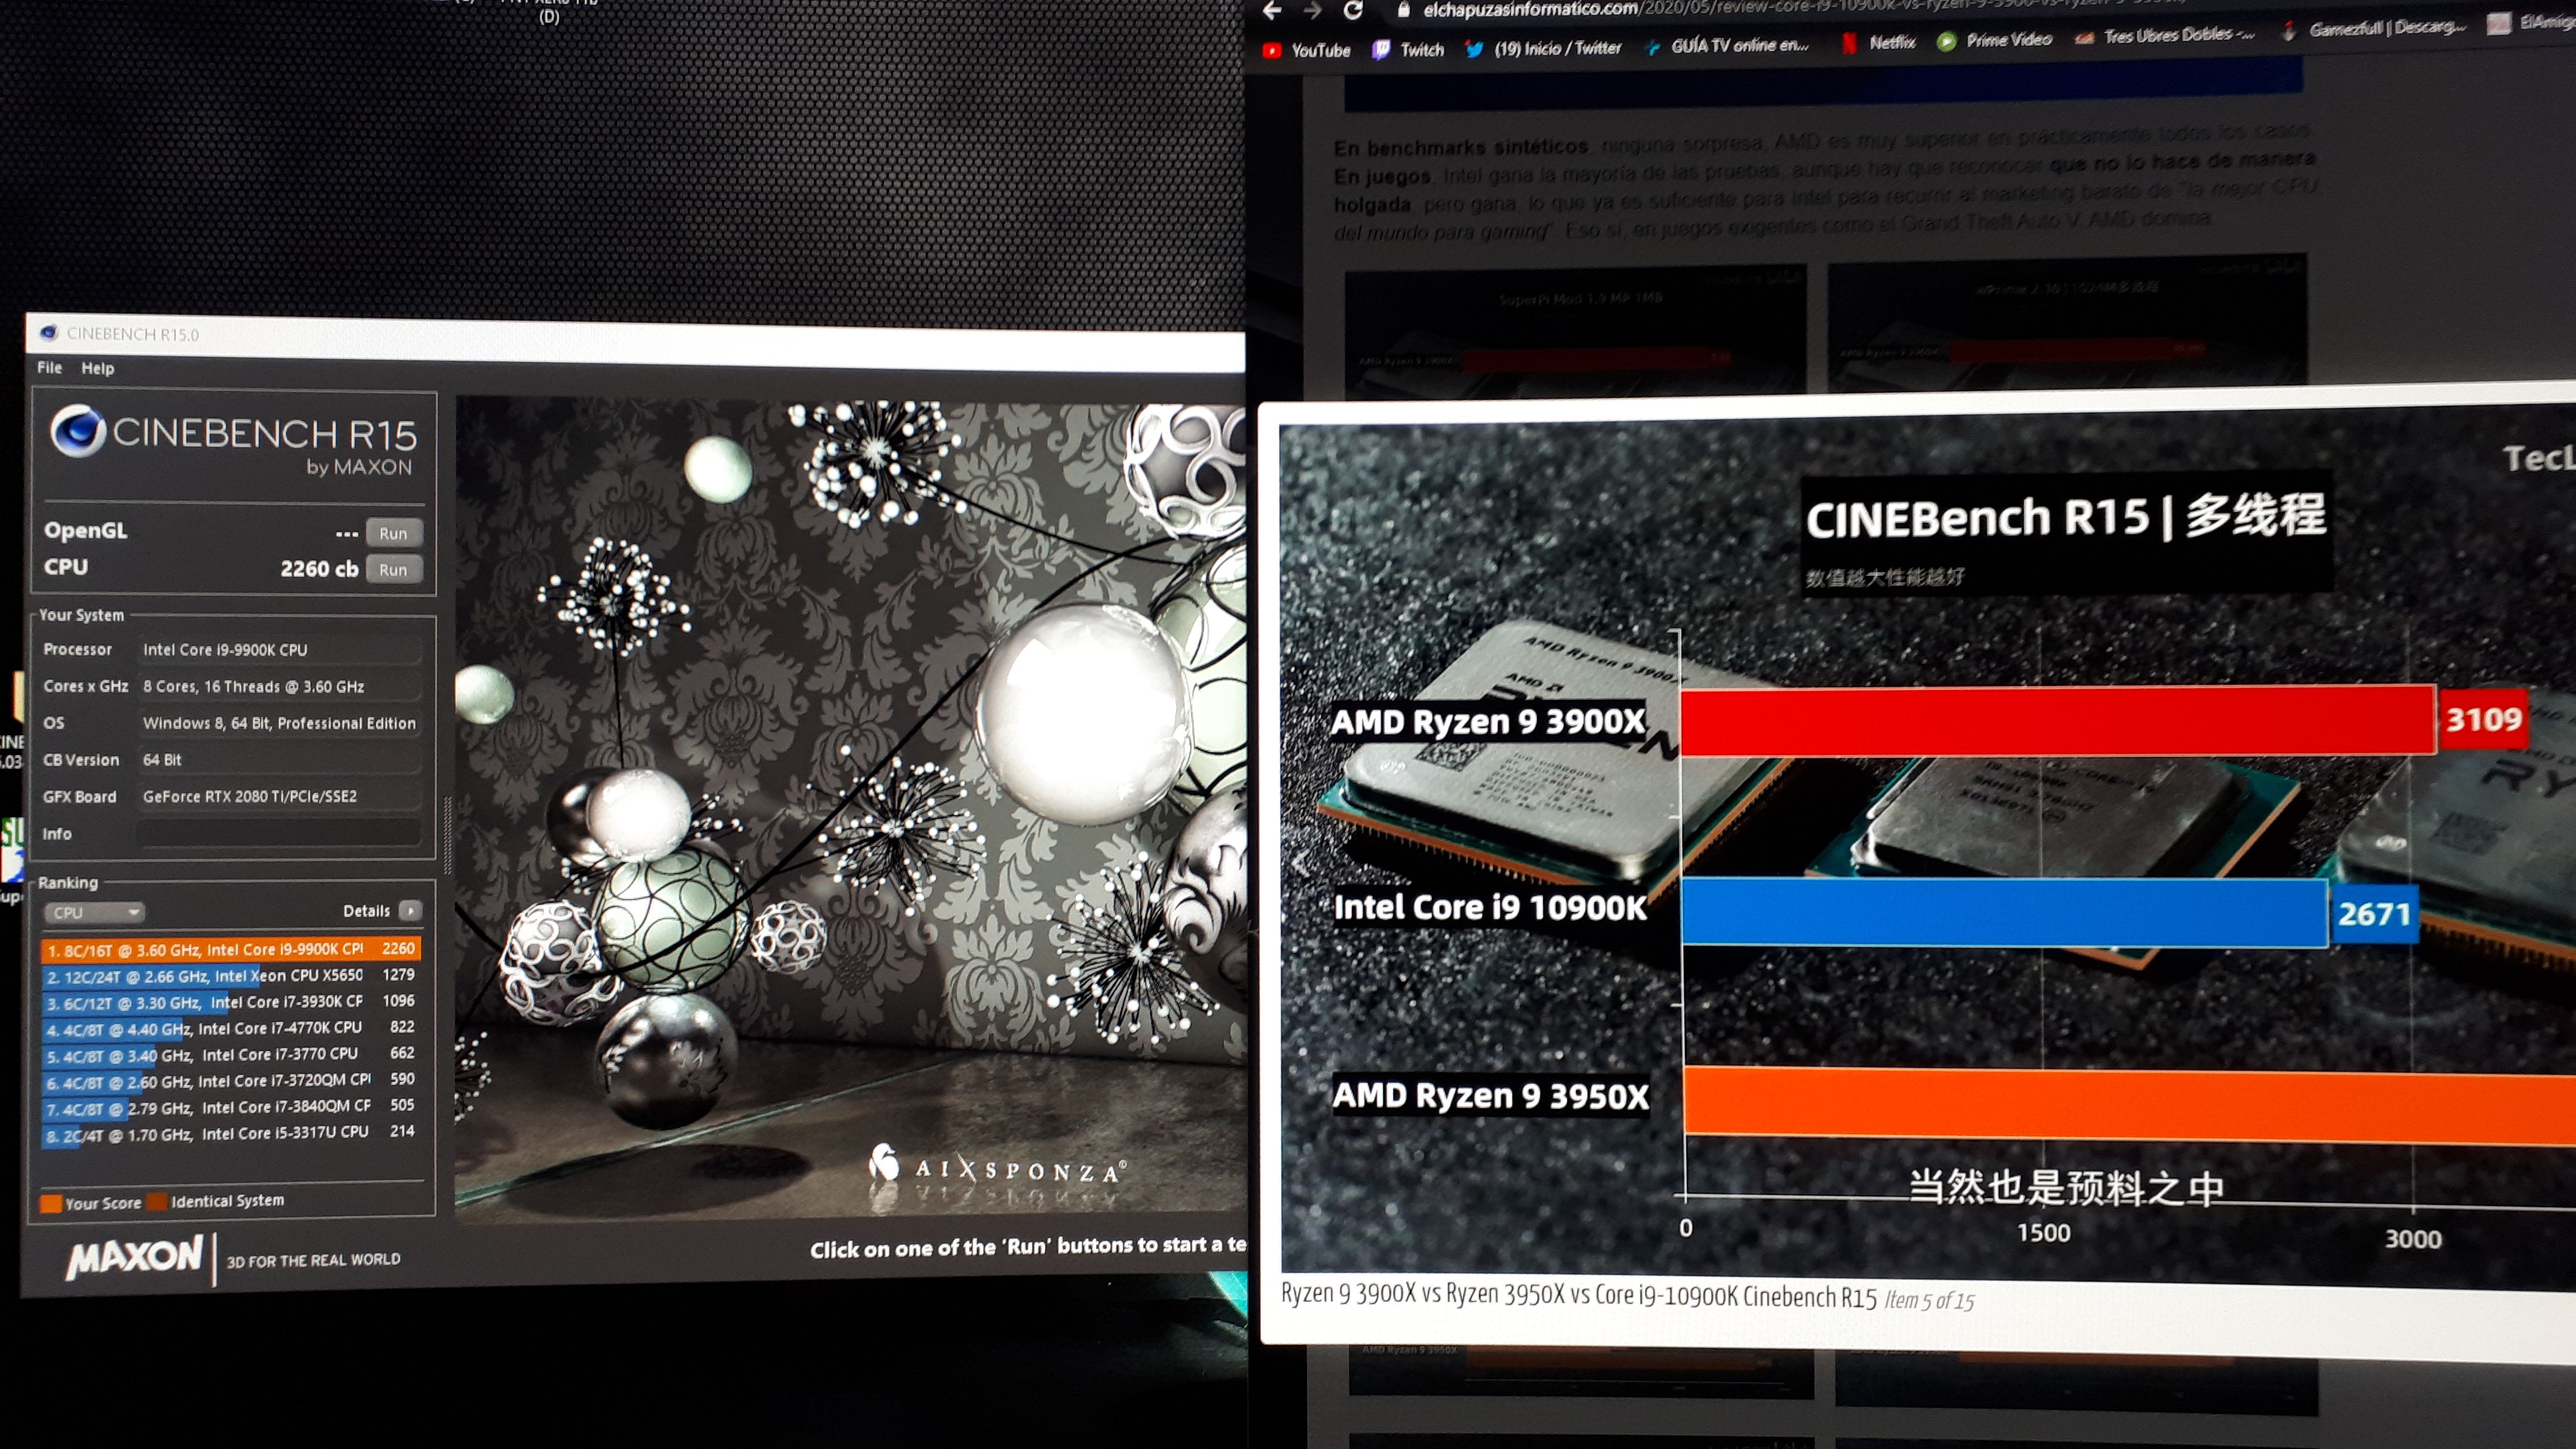The width and height of the screenshot is (2576, 1449).
Task: Open the Inicio / Twitter bookmark
Action: (x=1543, y=48)
